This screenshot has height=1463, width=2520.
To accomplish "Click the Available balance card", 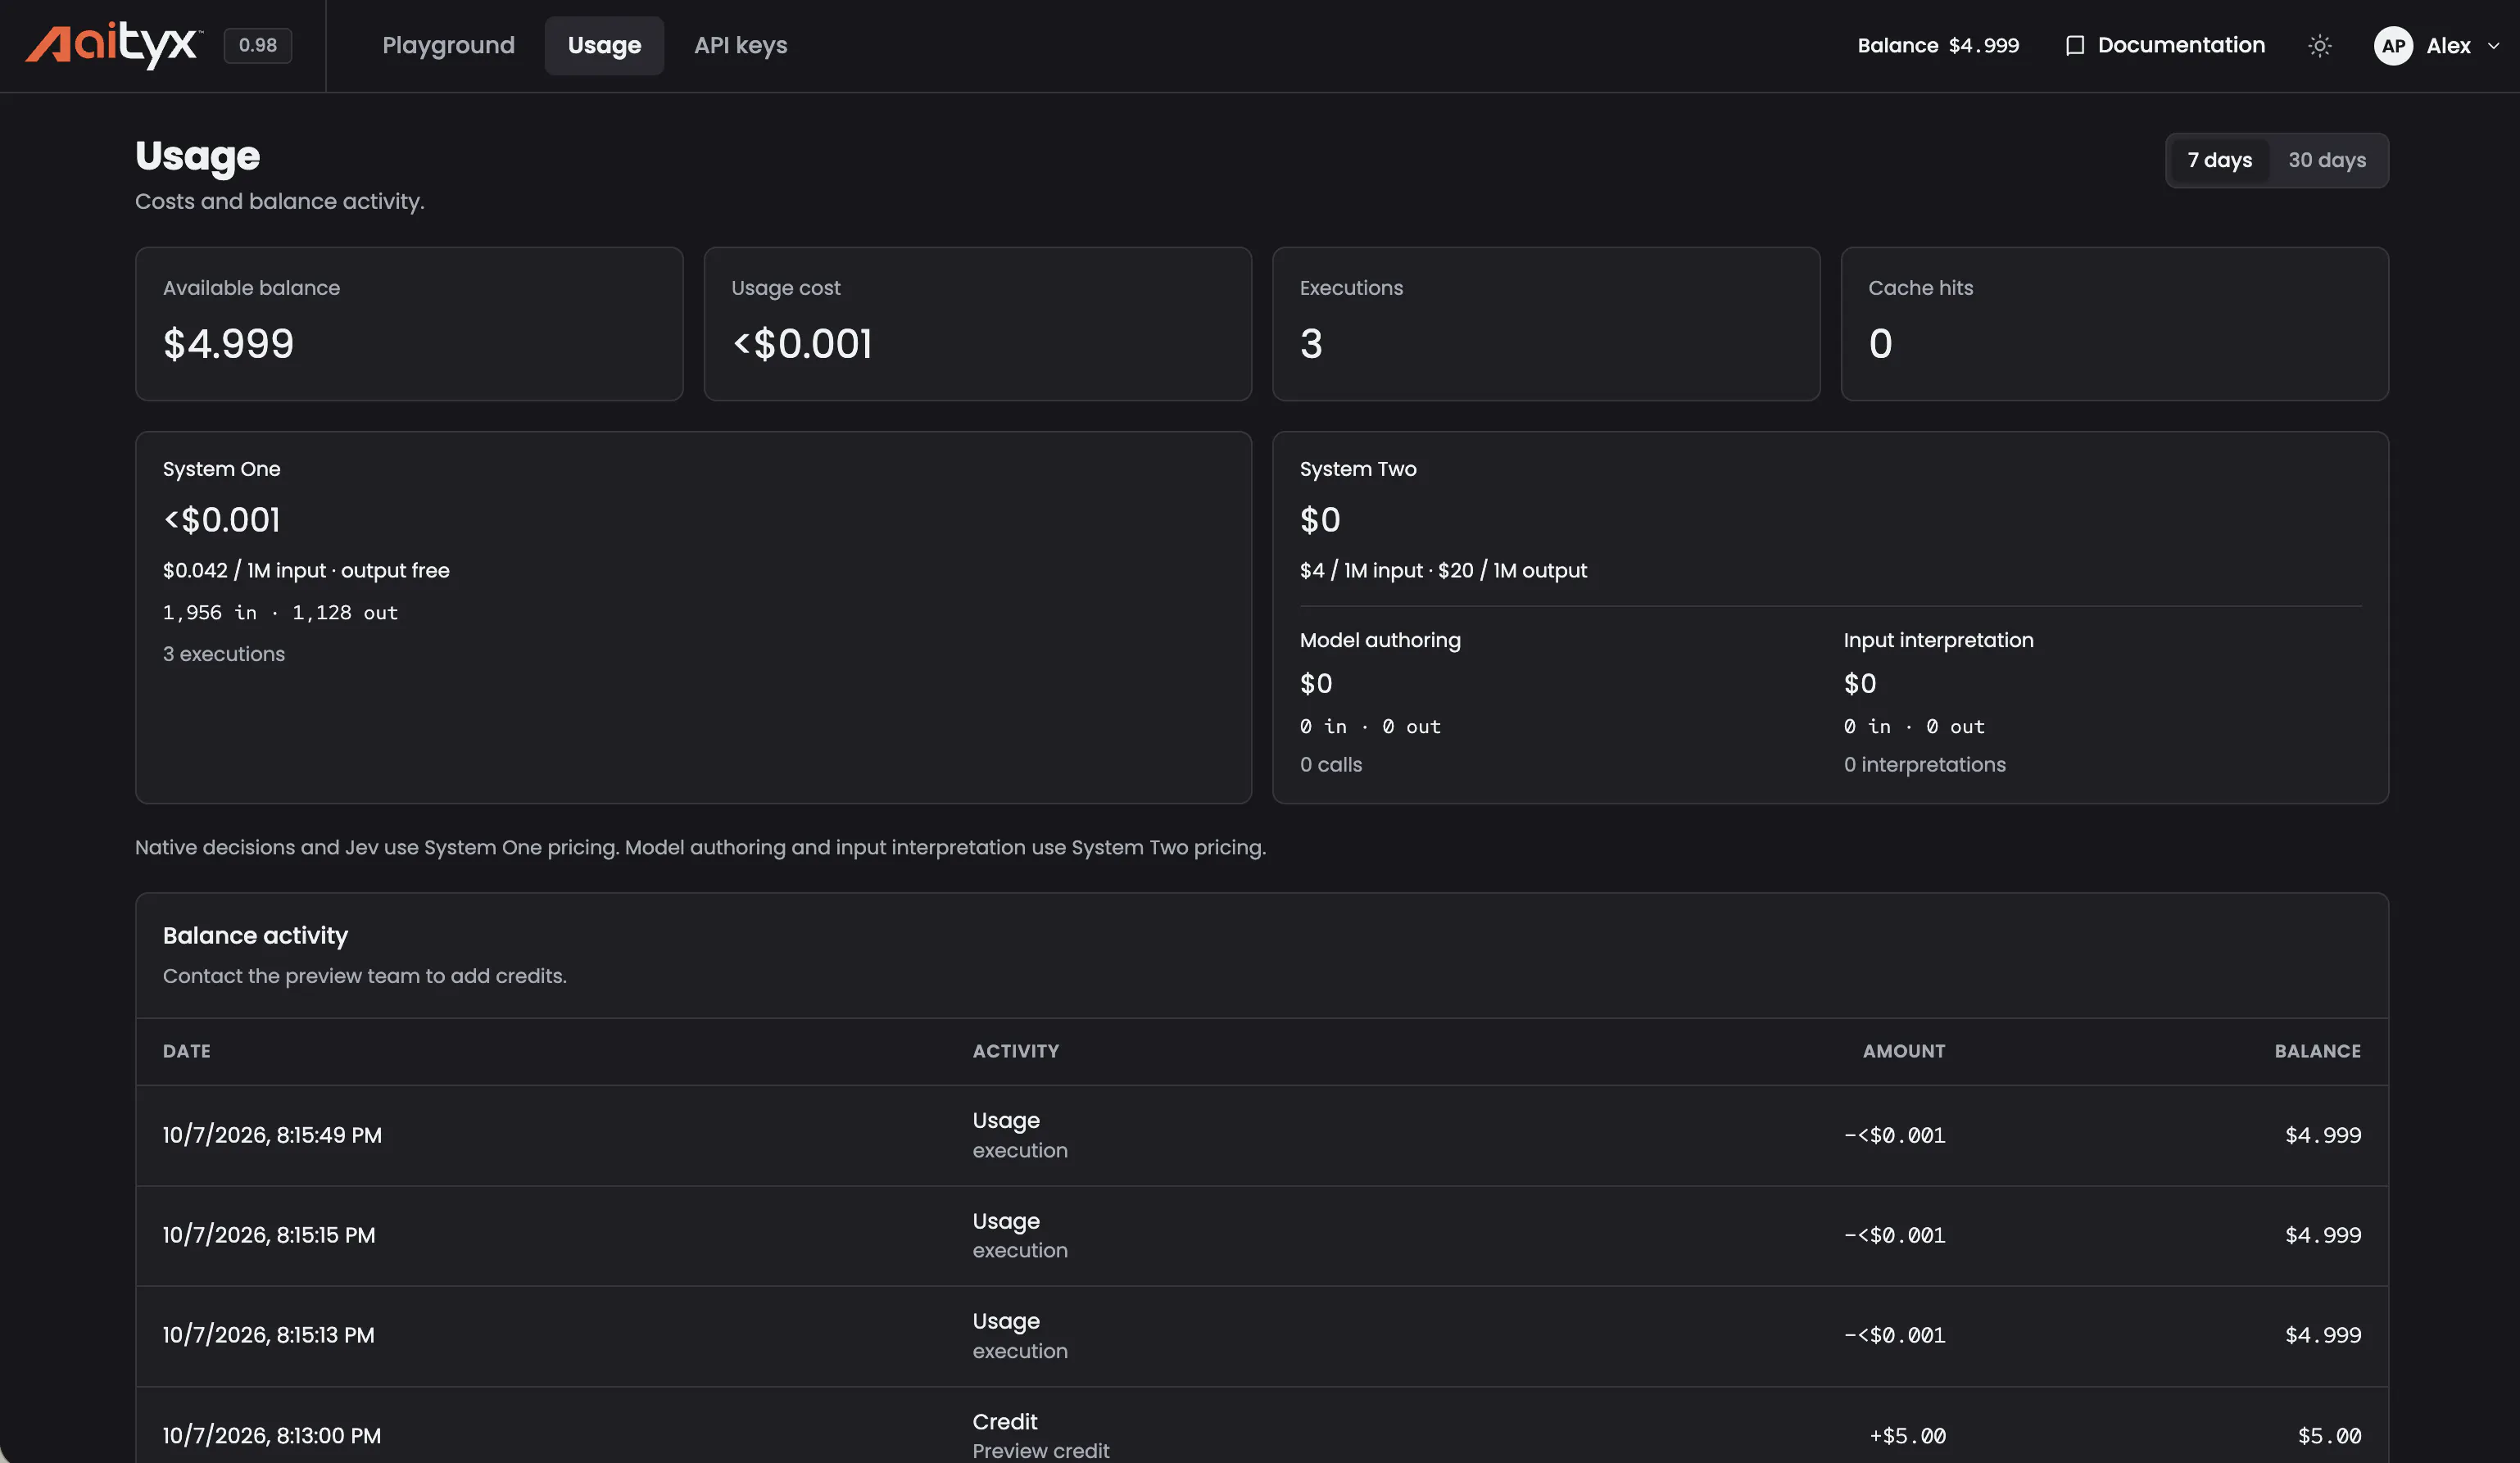I will (x=409, y=324).
